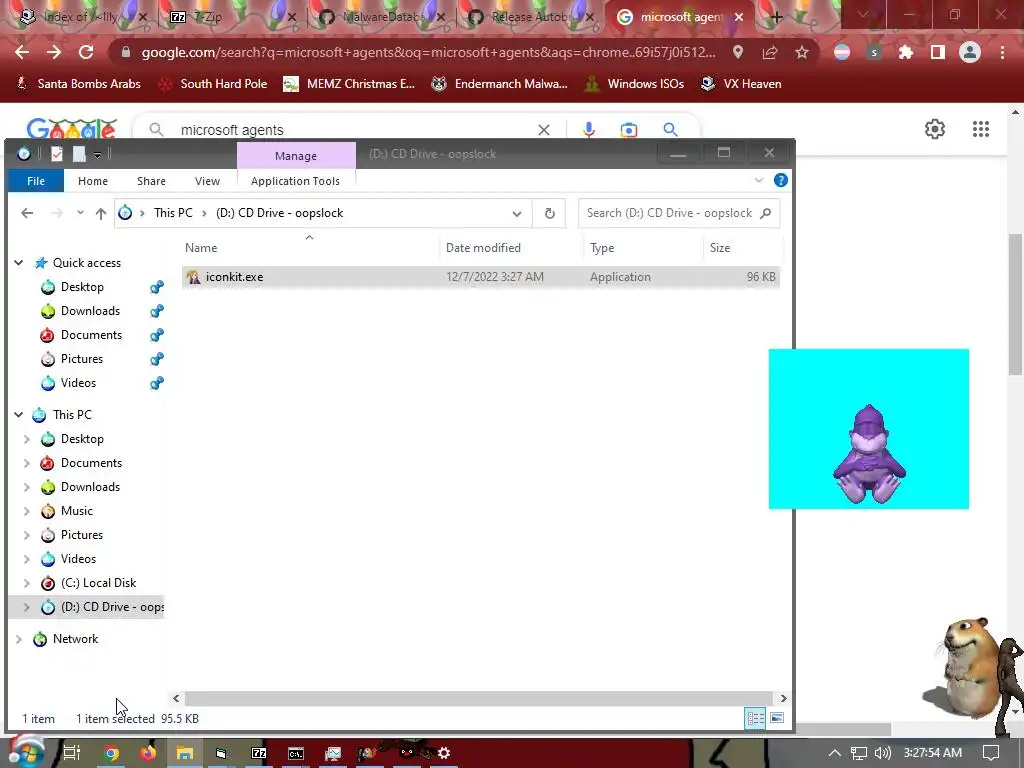Image resolution: width=1024 pixels, height=768 pixels.
Task: Open Customize Quick Access Toolbar dropdown
Action: coord(97,155)
